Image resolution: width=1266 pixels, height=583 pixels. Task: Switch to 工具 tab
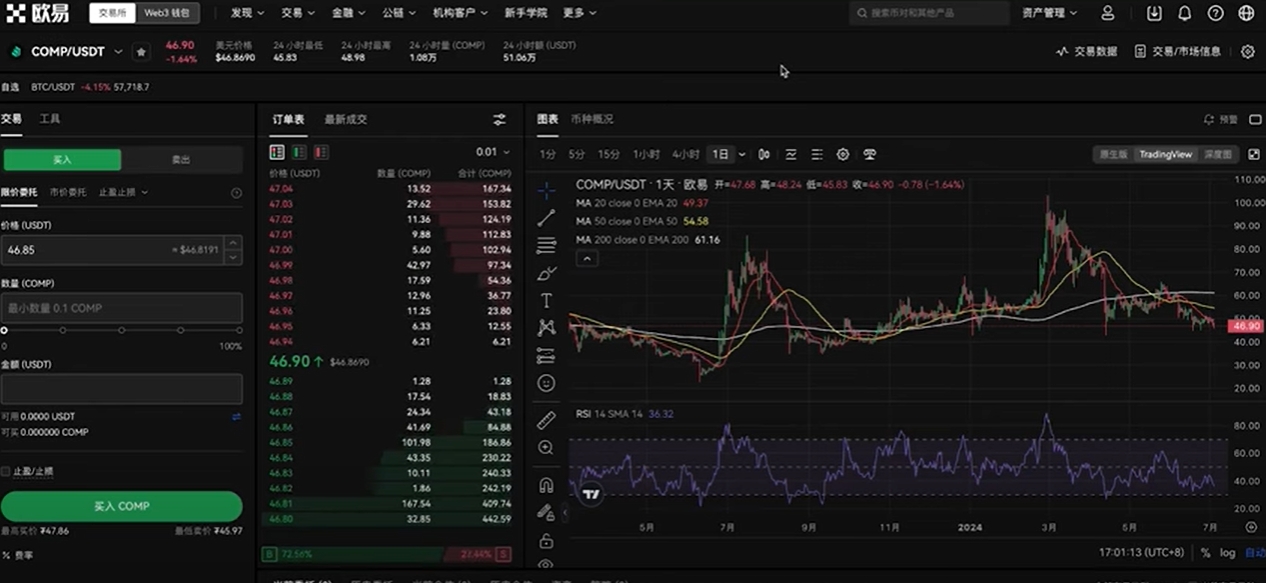pos(49,119)
